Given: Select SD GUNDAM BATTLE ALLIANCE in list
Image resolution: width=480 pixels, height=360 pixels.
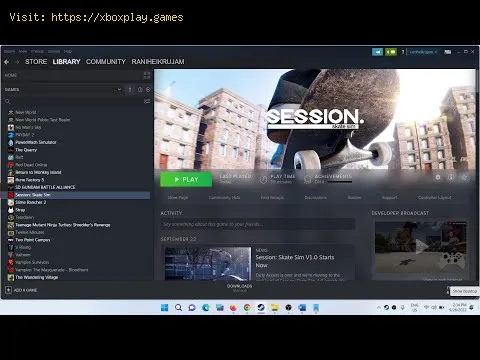Looking at the screenshot, I should pos(45,187).
